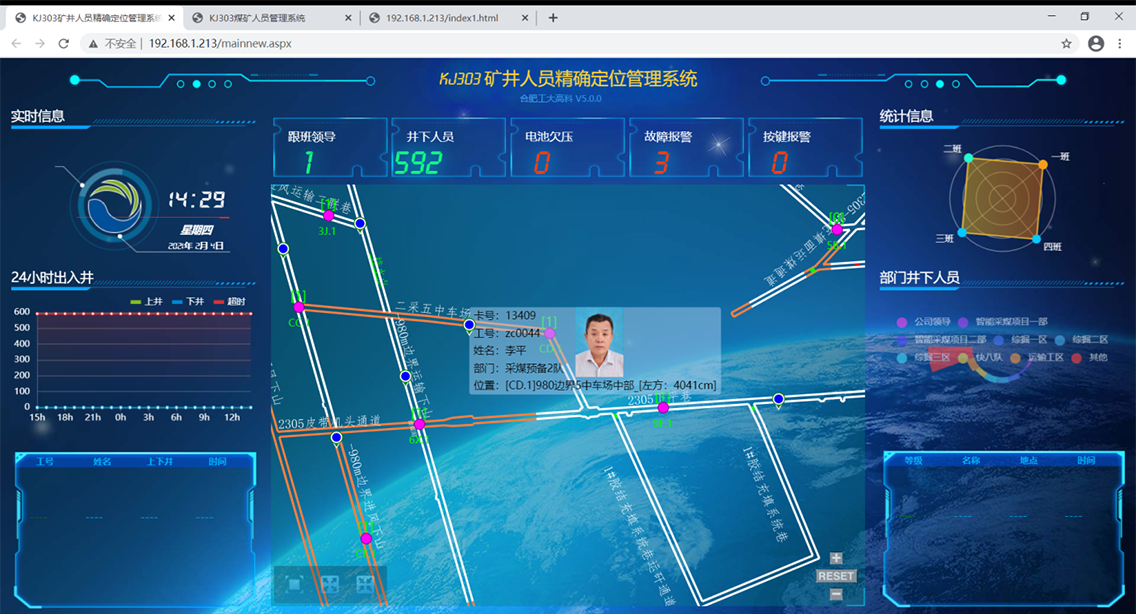Click the 李平 employee photo in popup
The height and width of the screenshot is (614, 1136).
coord(599,345)
